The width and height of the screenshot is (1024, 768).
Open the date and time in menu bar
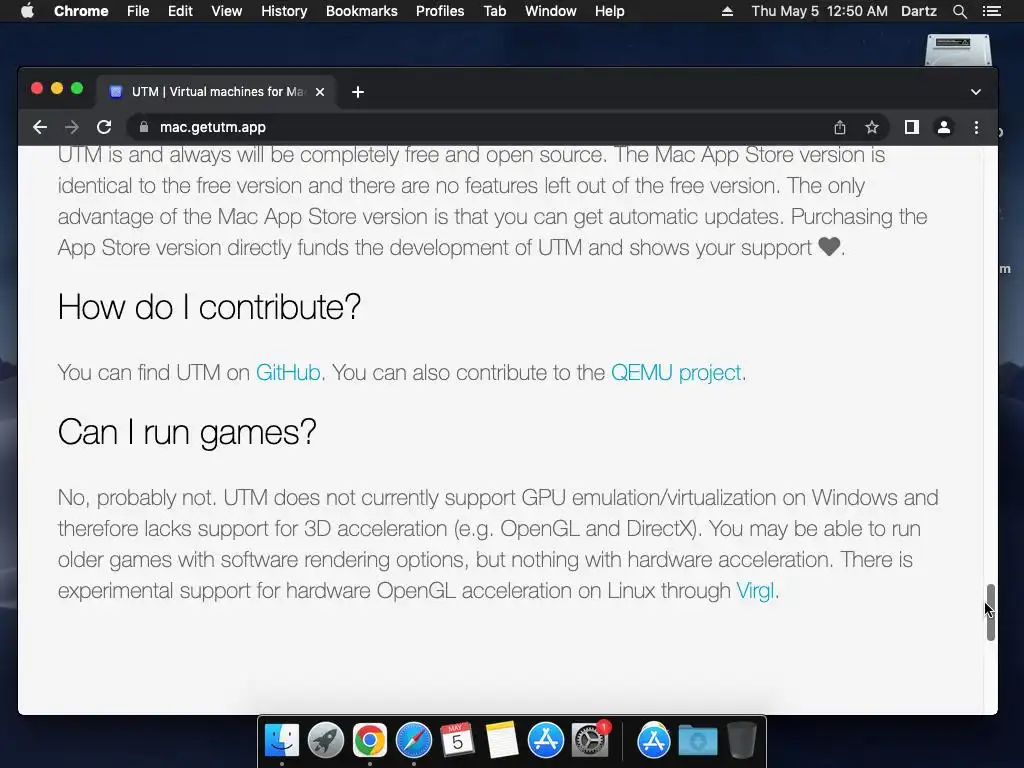[820, 11]
